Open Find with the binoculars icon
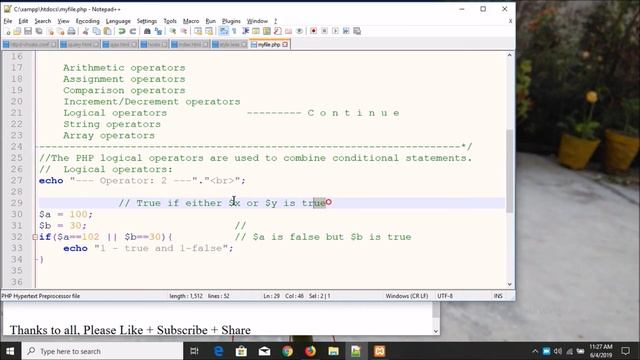 tap(147, 31)
